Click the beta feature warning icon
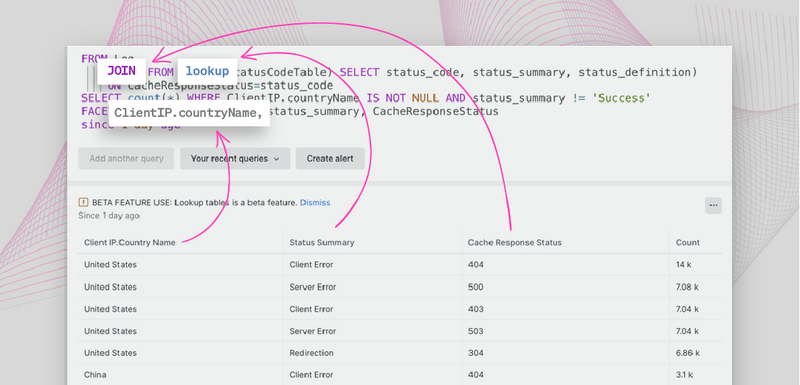 83,202
